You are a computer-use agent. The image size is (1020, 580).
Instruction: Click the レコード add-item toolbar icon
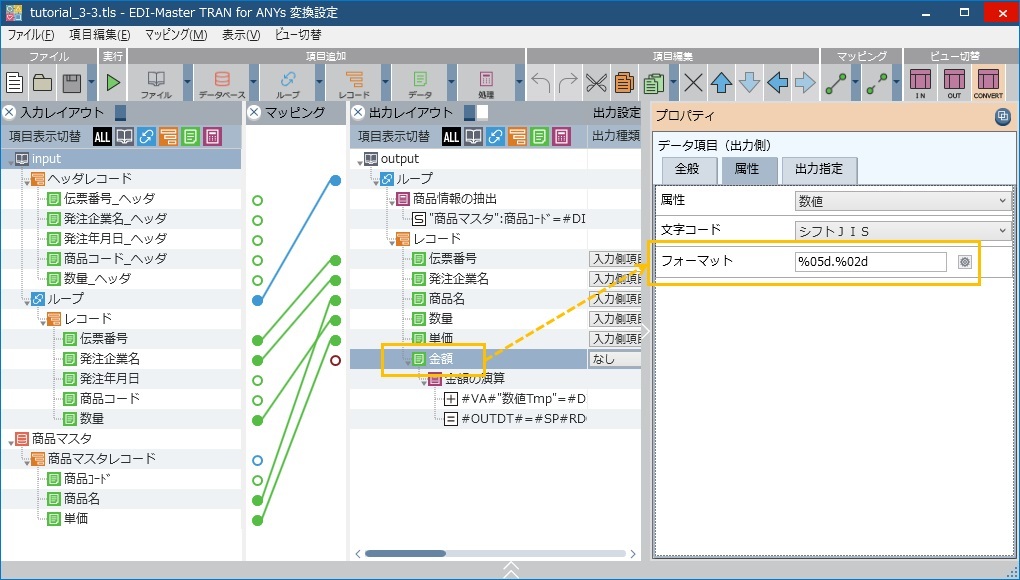coord(354,82)
